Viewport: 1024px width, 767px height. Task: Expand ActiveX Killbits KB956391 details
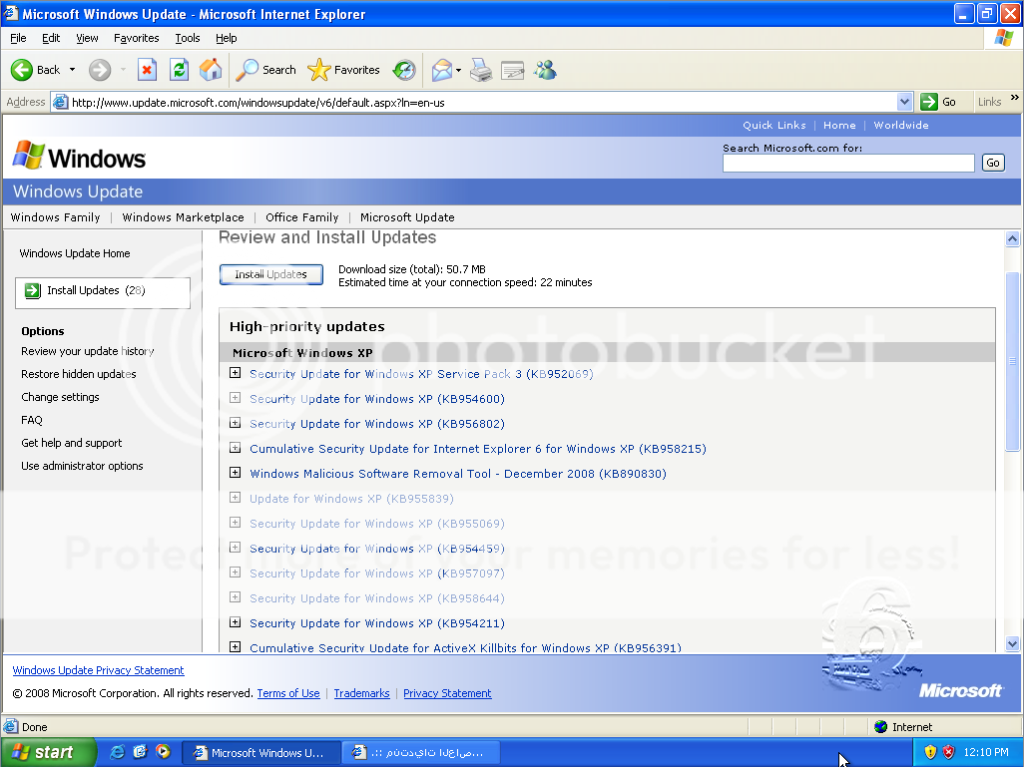(235, 647)
